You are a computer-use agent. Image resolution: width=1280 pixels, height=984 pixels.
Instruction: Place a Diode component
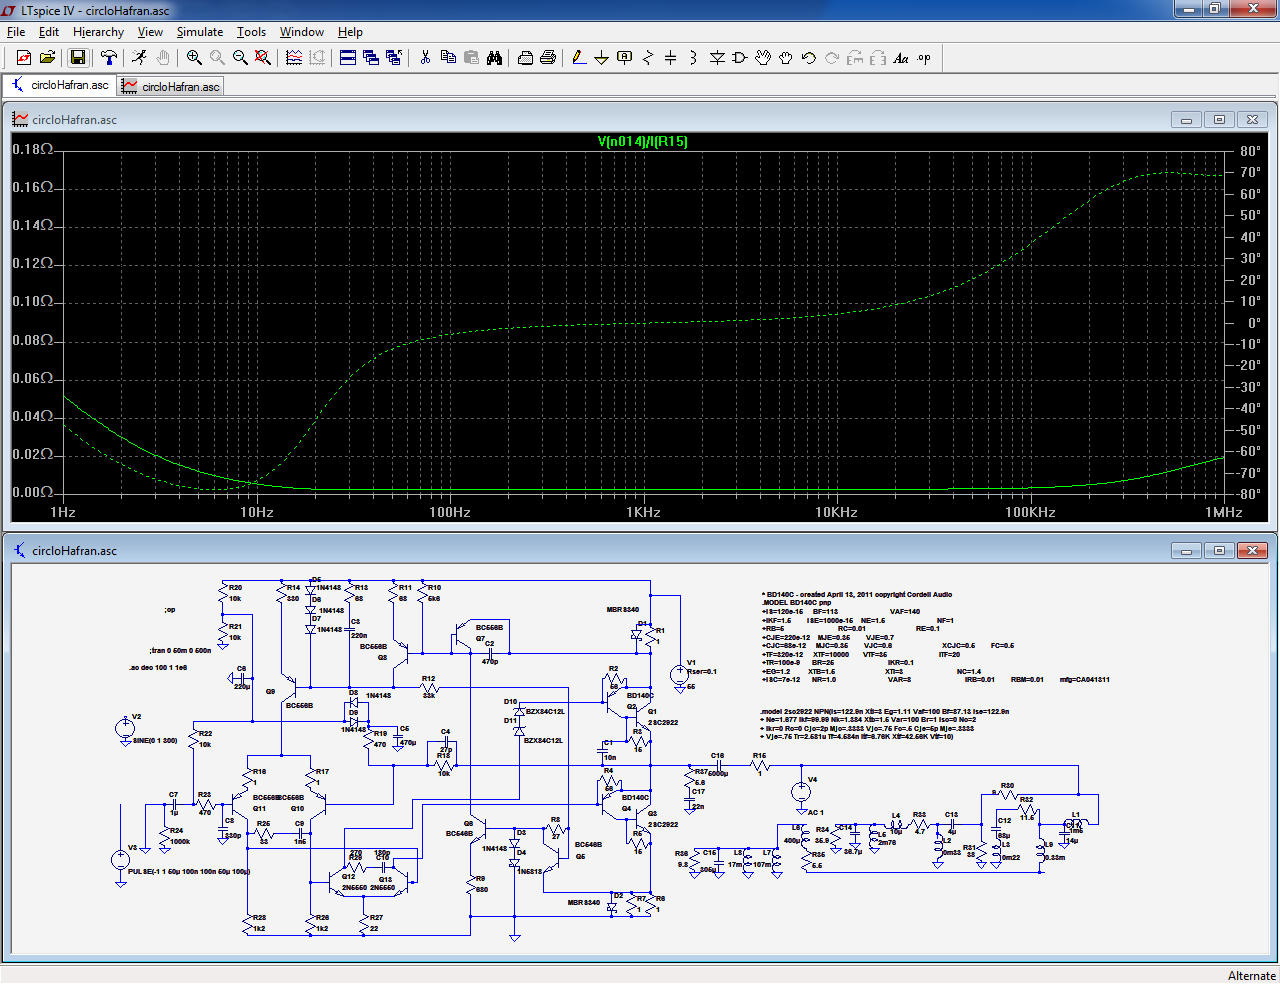coord(717,58)
